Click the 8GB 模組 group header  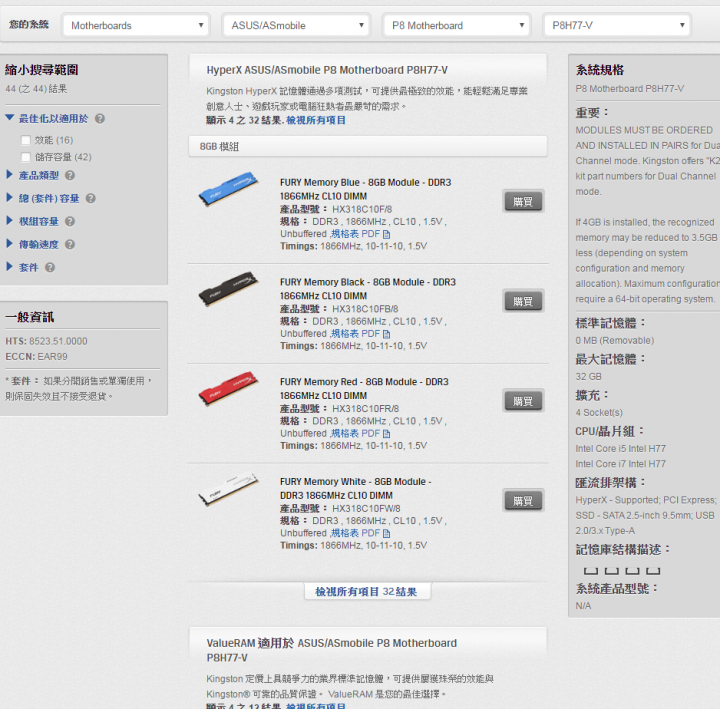click(368, 146)
